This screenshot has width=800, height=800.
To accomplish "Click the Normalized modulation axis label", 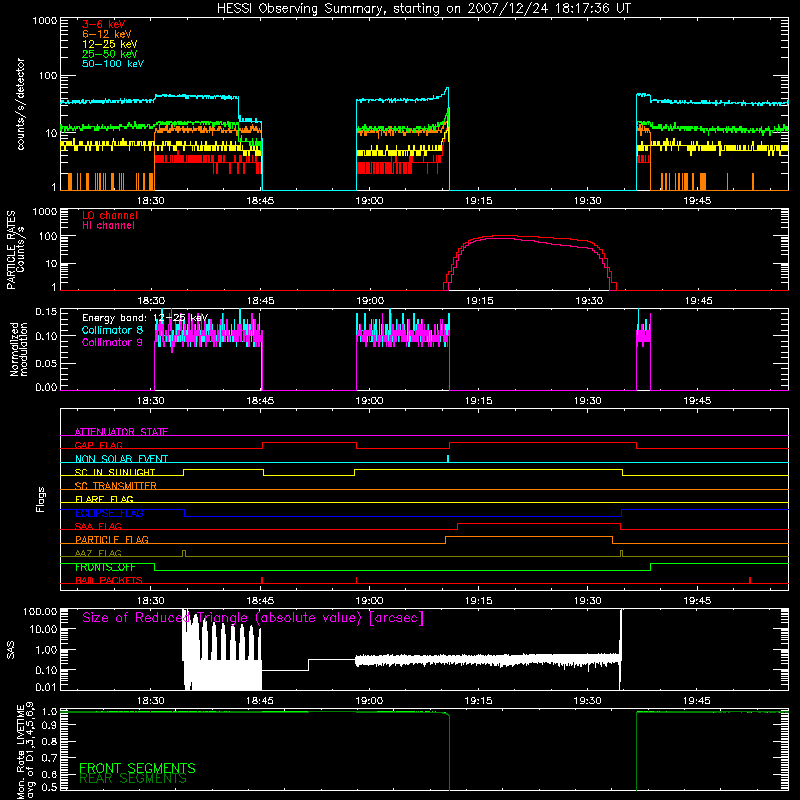I will (x=19, y=349).
